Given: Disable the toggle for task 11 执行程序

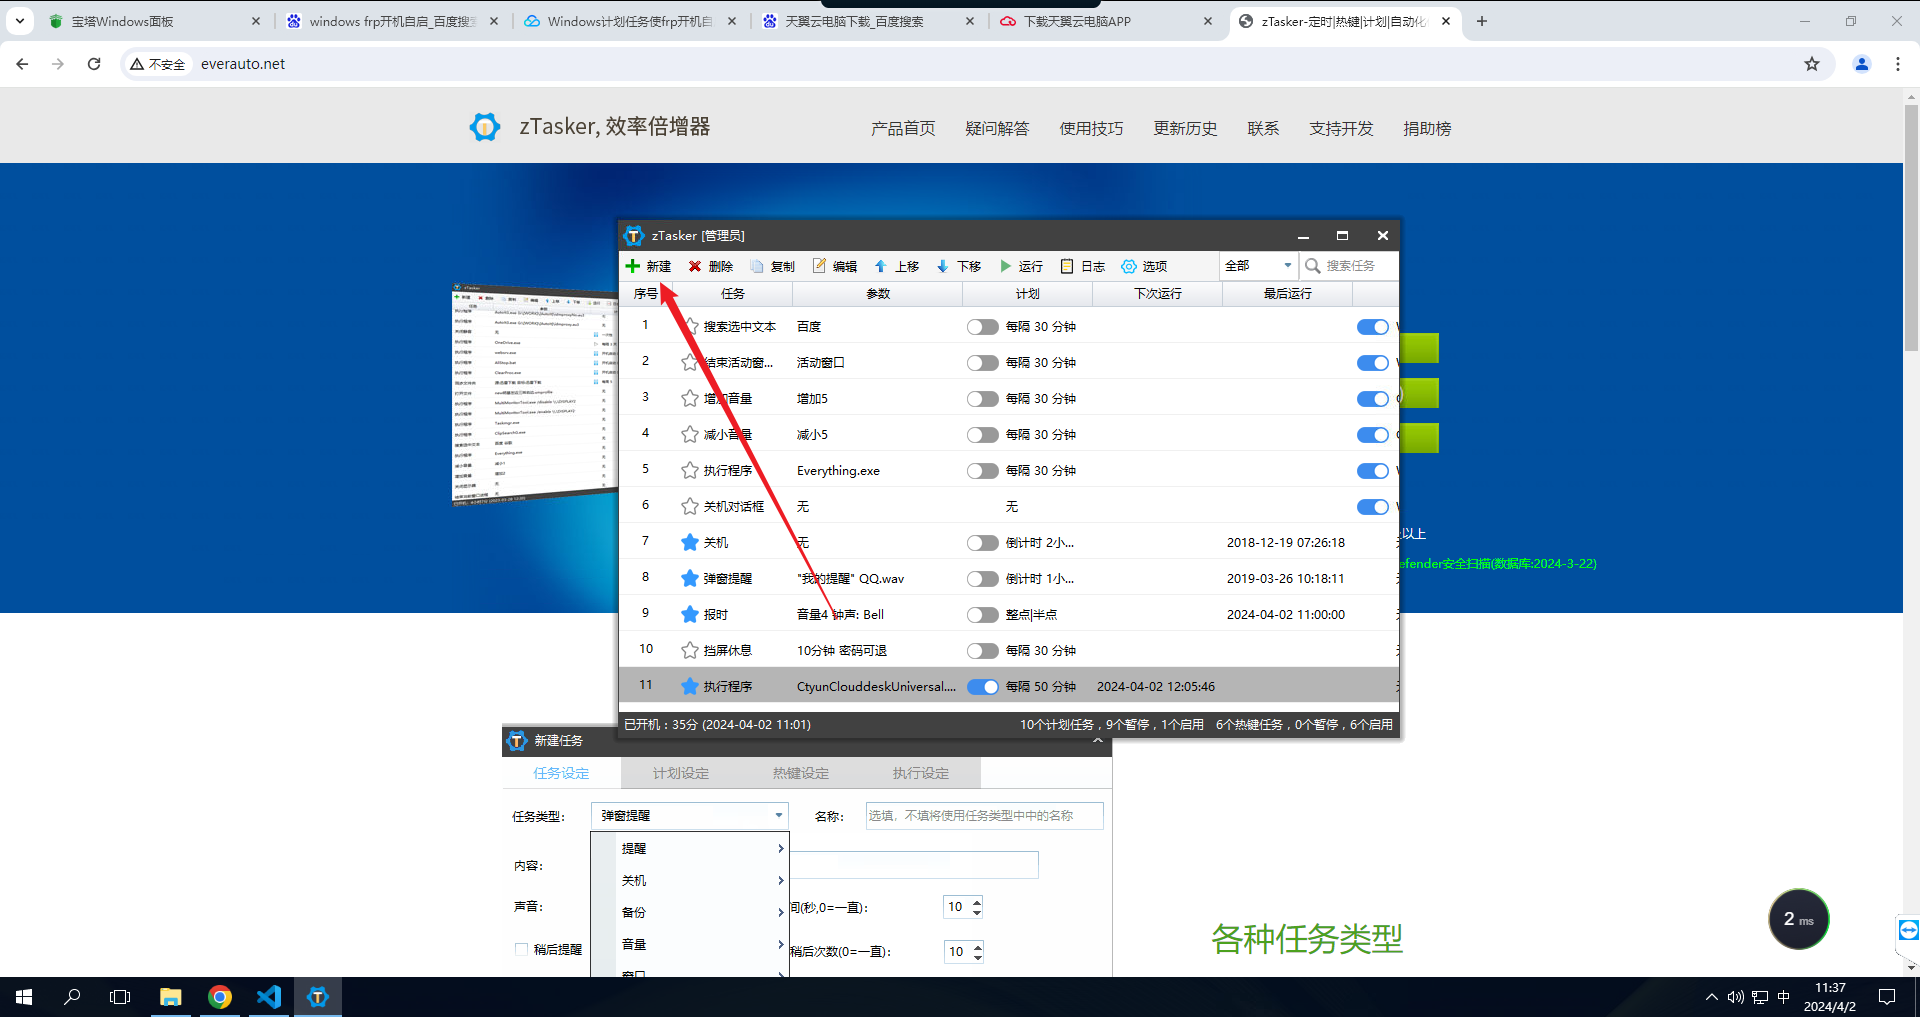Looking at the screenshot, I should coord(983,686).
